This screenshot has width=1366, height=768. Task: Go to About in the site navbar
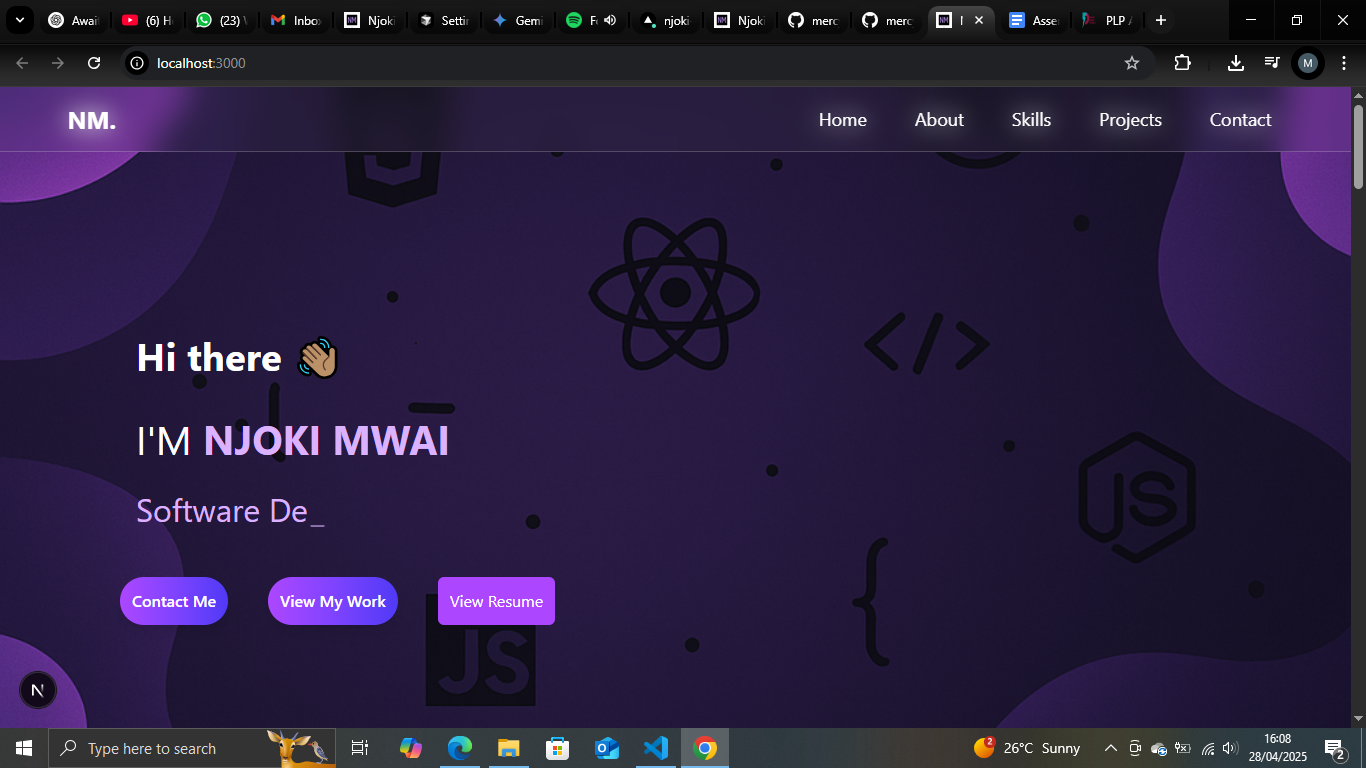(x=939, y=120)
